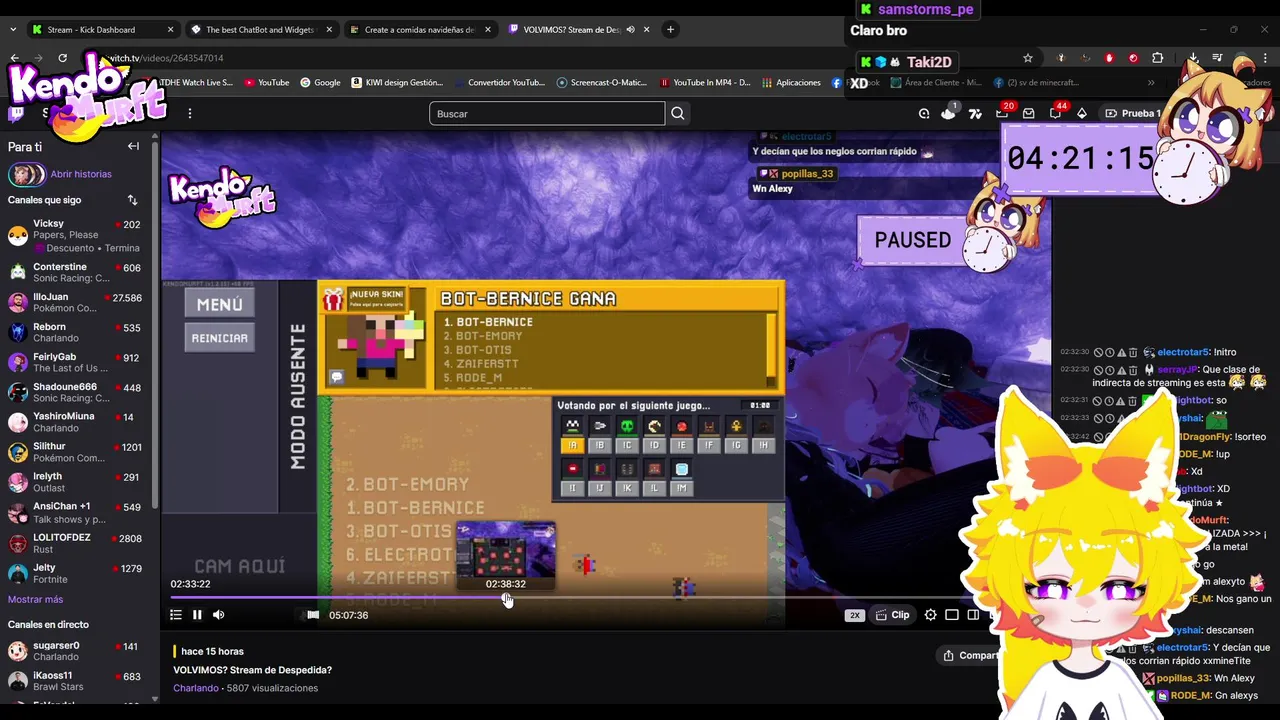Mute the tab audio speaker icon
1280x720 pixels.
click(x=630, y=30)
